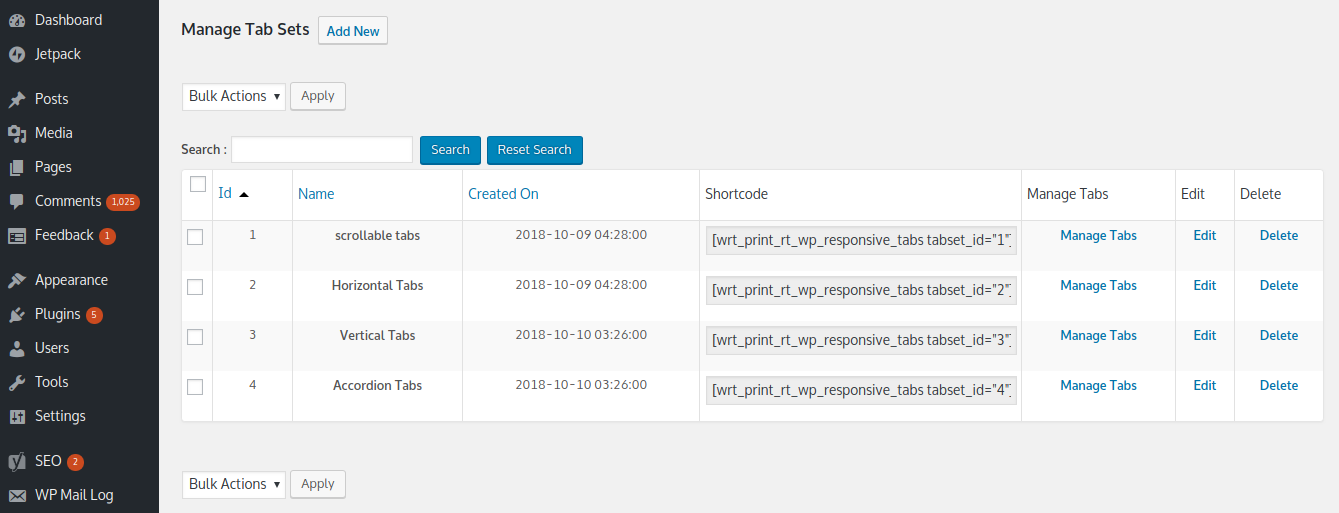Screen dimensions: 1339x513
Task: Click the Comments speech bubble icon
Action: tap(17, 201)
